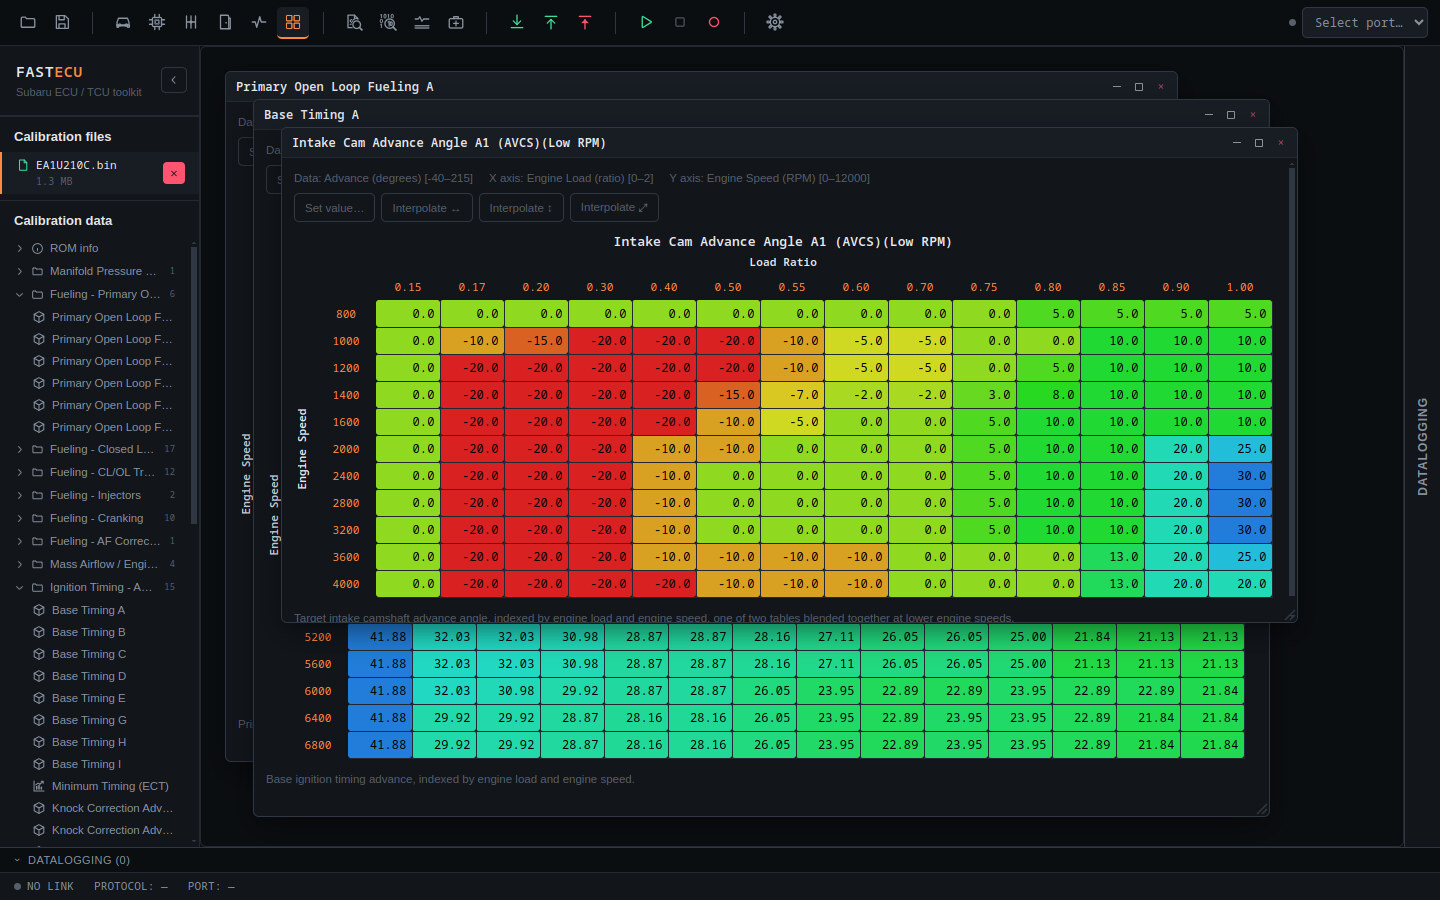
Task: Click the gear shifter transmission icon
Action: [x=191, y=22]
